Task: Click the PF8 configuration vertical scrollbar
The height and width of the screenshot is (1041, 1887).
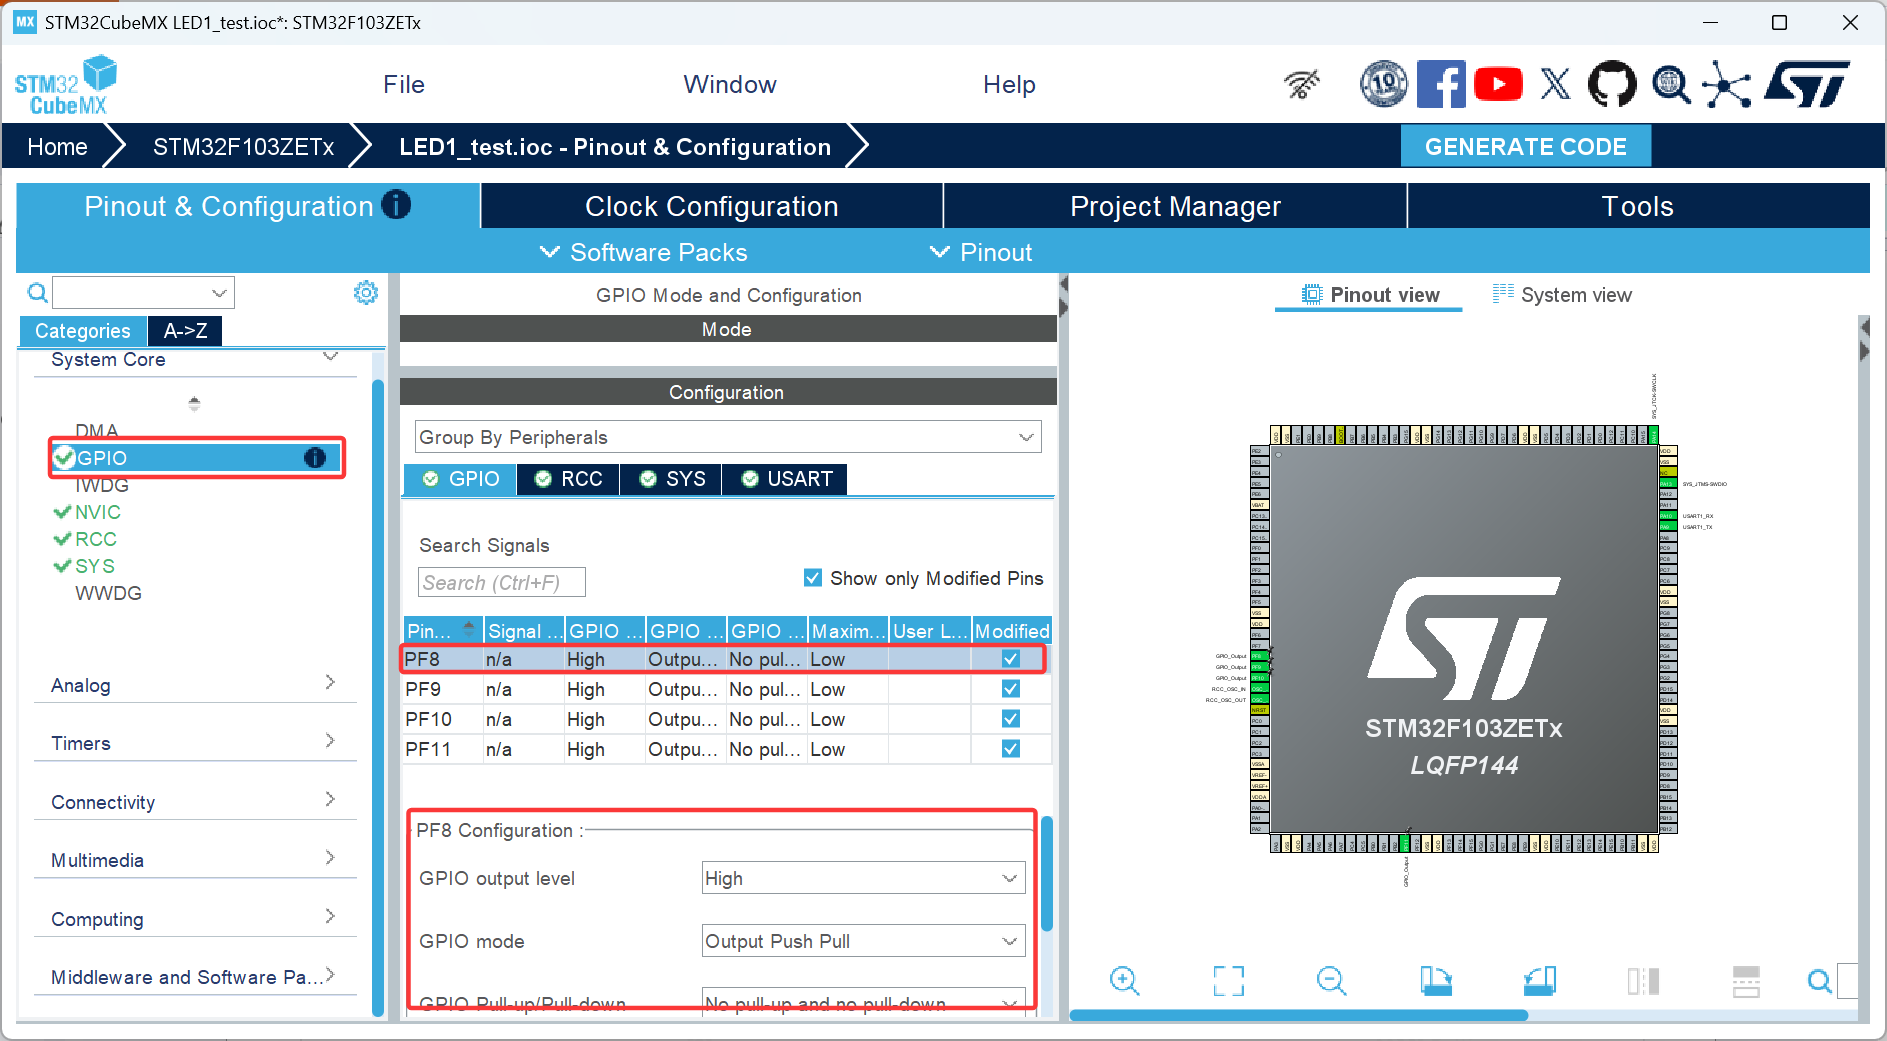Action: 1047,873
